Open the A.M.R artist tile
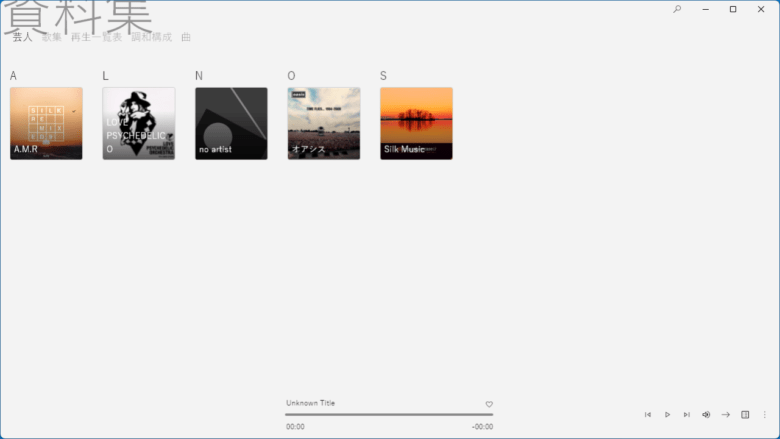Screen dimensions: 780x439 point(46,124)
